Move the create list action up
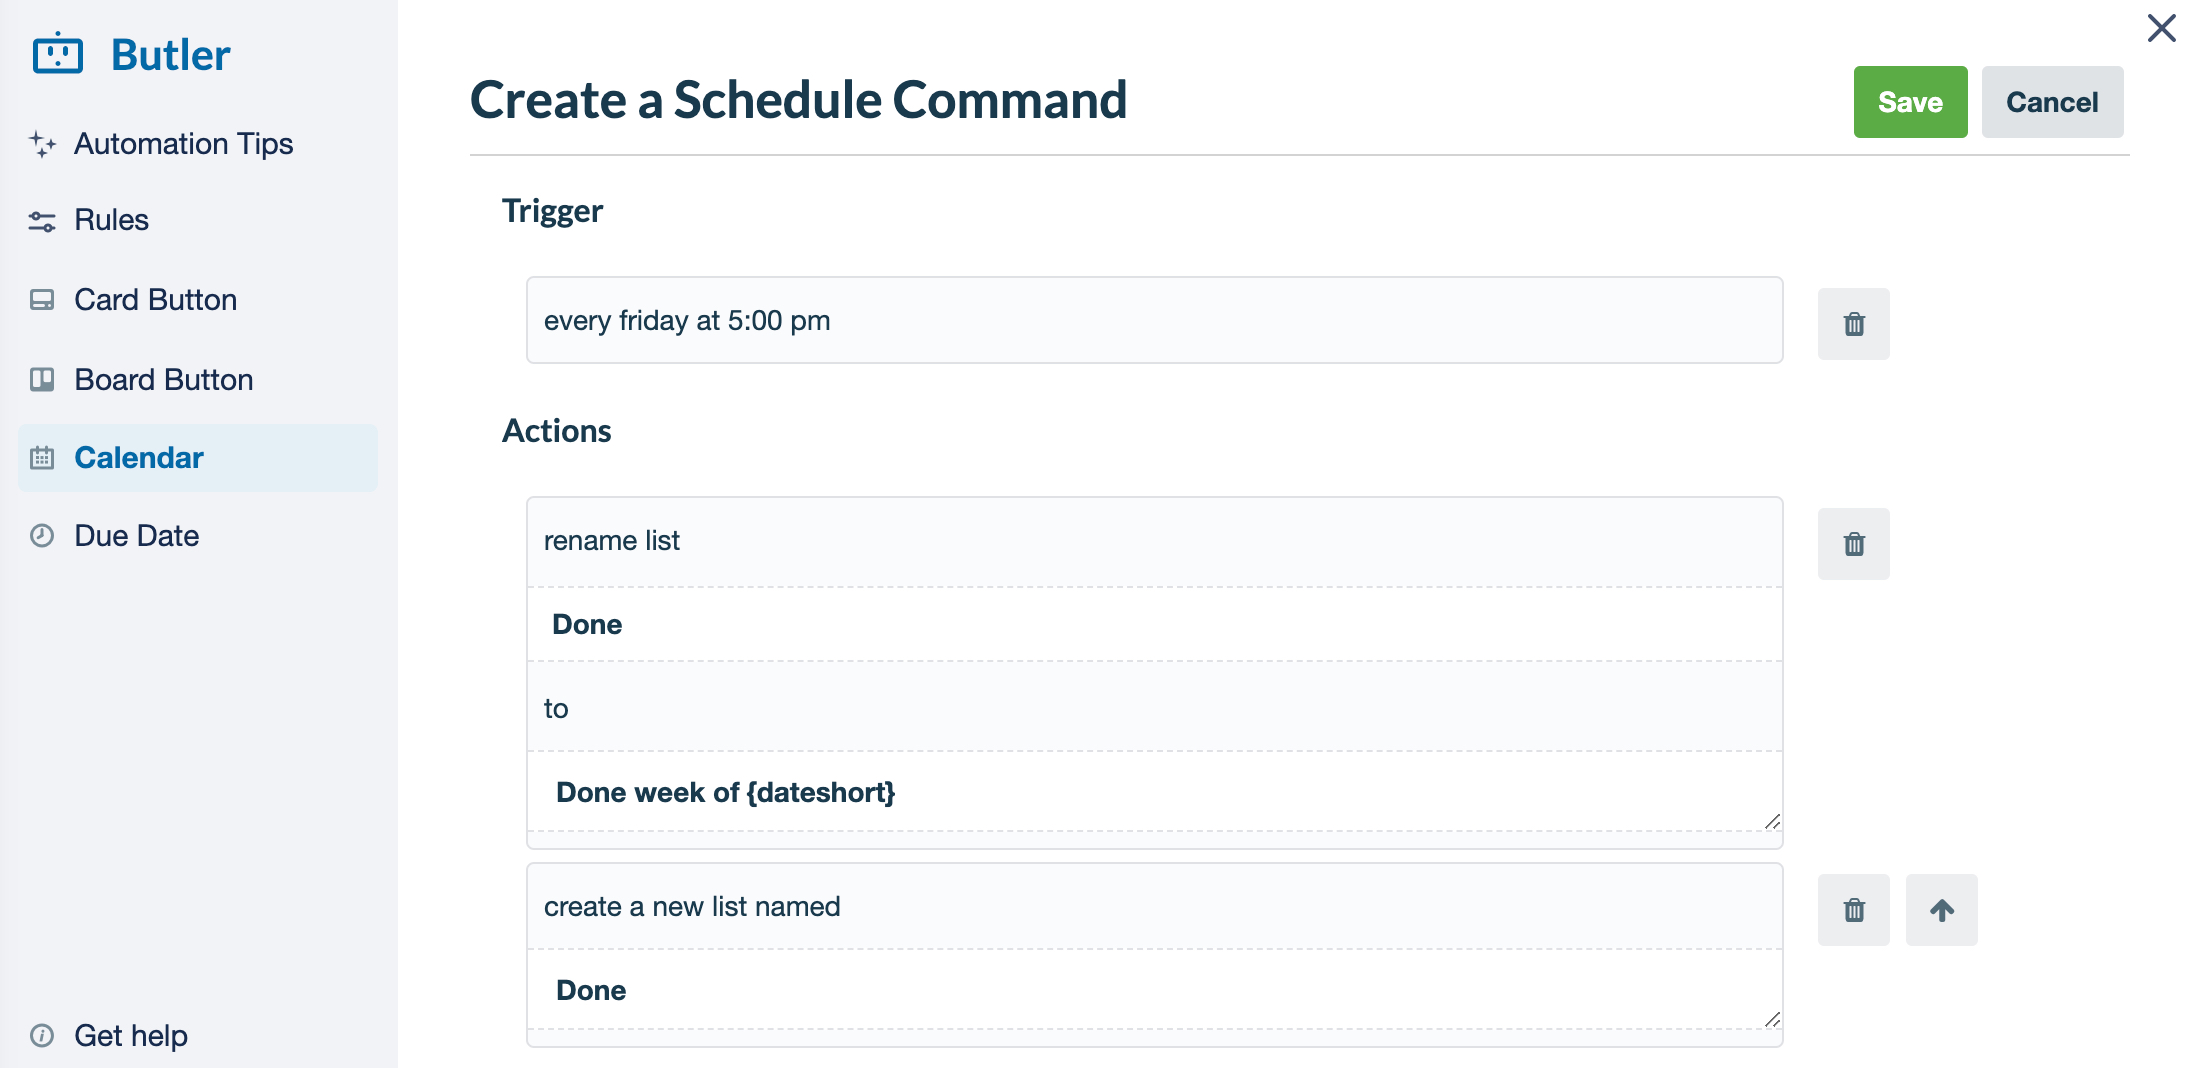The height and width of the screenshot is (1068, 2200). (x=1941, y=909)
